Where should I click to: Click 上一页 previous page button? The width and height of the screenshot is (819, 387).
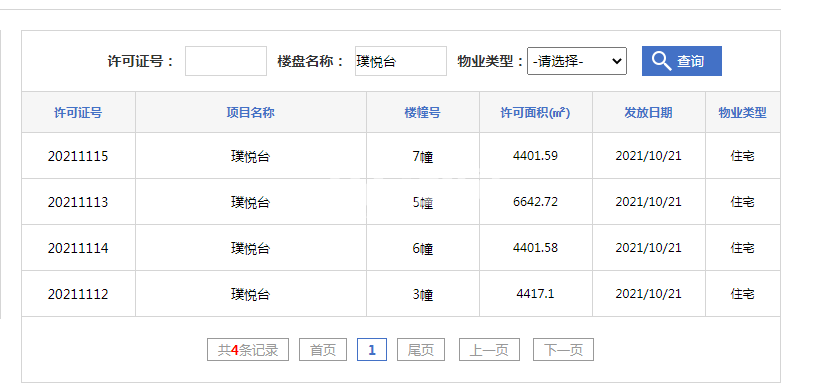(489, 350)
